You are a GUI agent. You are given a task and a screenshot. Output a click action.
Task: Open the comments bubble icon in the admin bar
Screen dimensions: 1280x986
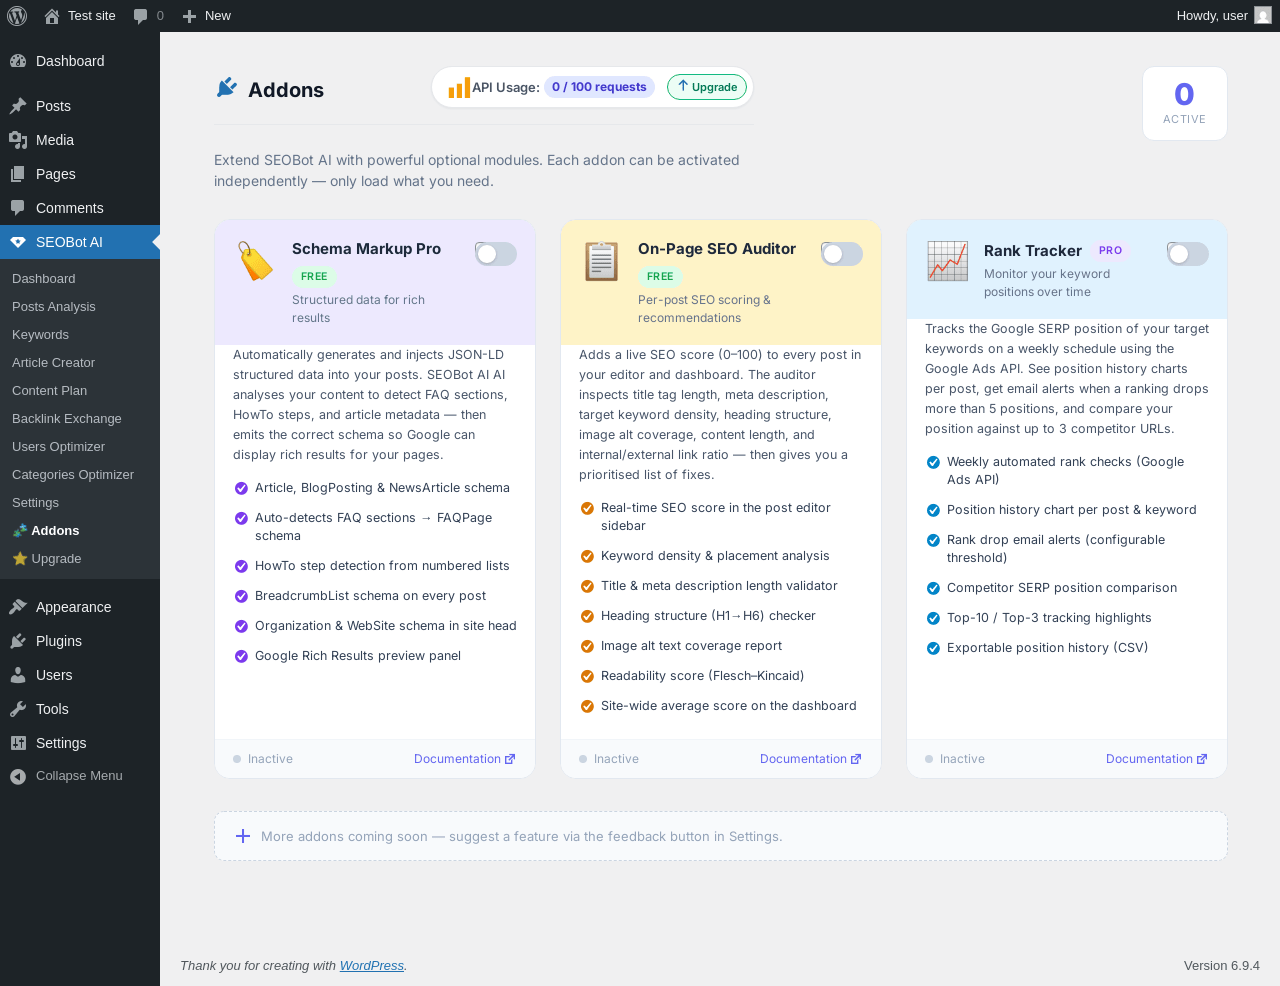coord(141,16)
